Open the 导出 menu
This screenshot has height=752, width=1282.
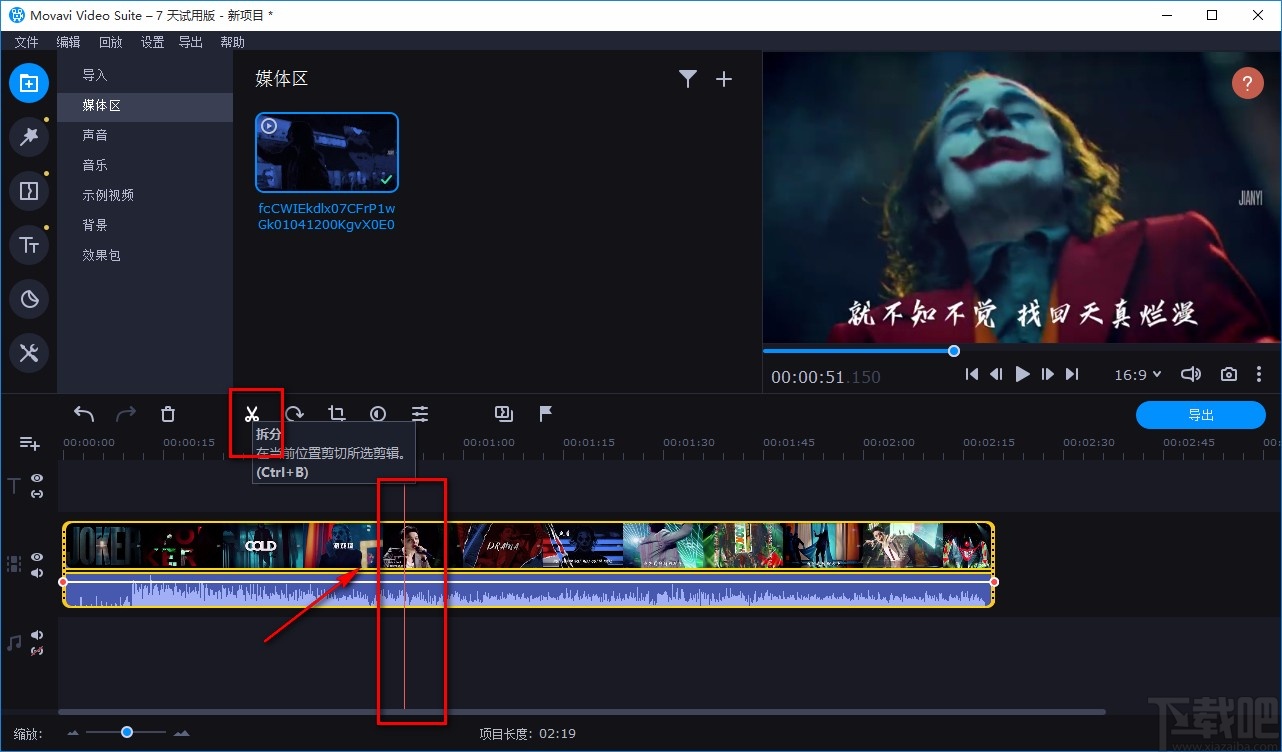[190, 42]
